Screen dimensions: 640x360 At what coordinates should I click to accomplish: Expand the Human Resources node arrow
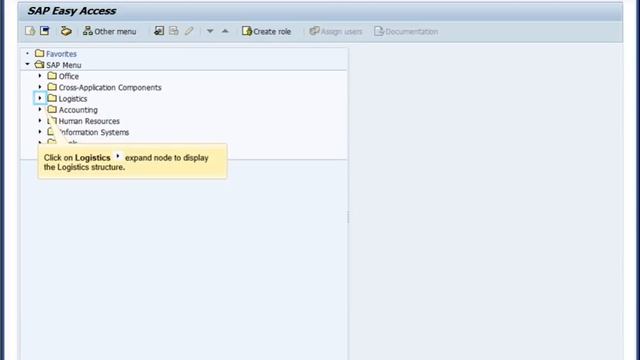pyautogui.click(x=40, y=121)
